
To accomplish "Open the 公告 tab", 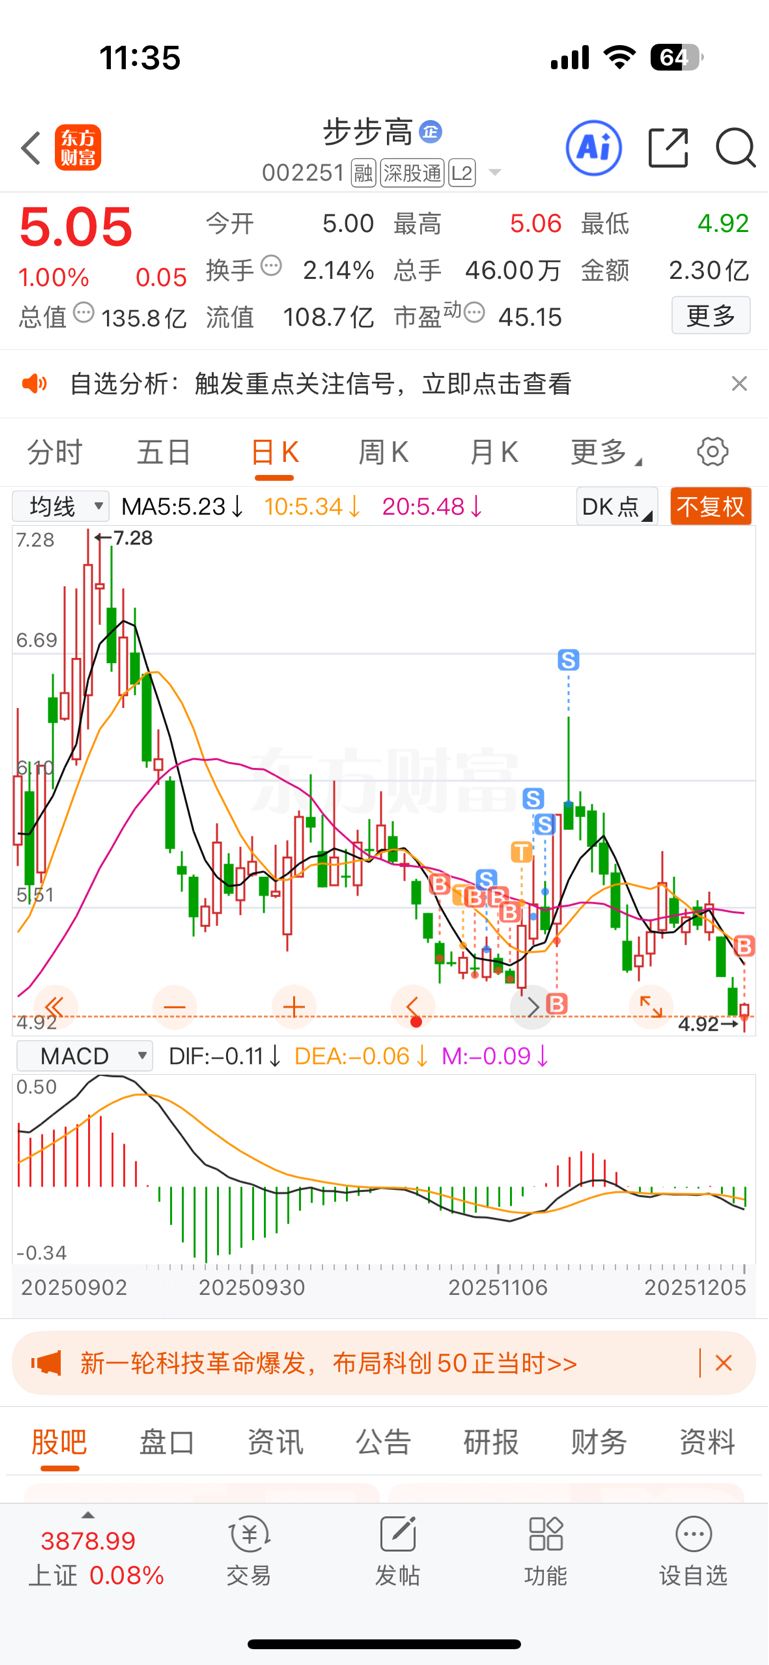I will click(x=383, y=1442).
